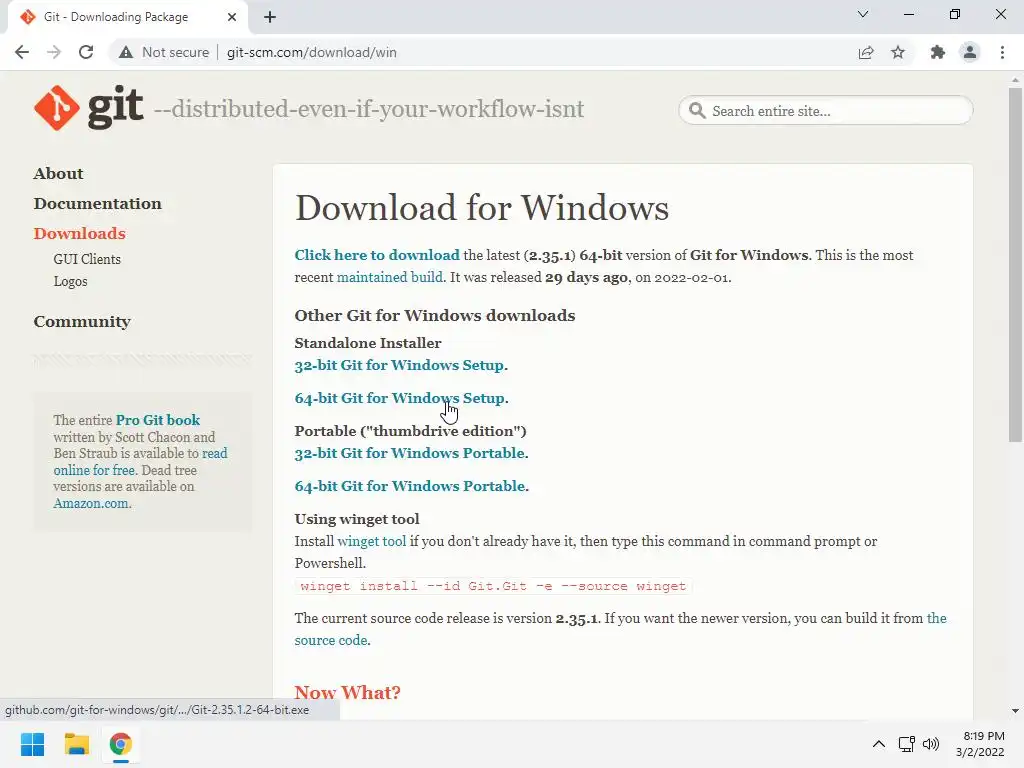The image size is (1024, 768).
Task: Open the network icon in the tray
Action: [x=906, y=744]
